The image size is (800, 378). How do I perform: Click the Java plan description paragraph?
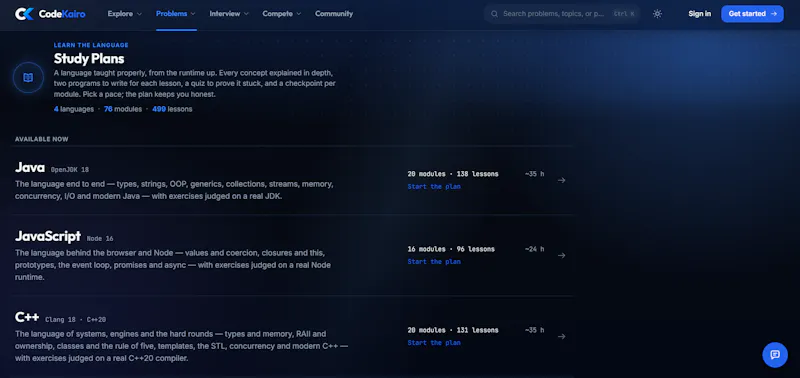coord(174,190)
